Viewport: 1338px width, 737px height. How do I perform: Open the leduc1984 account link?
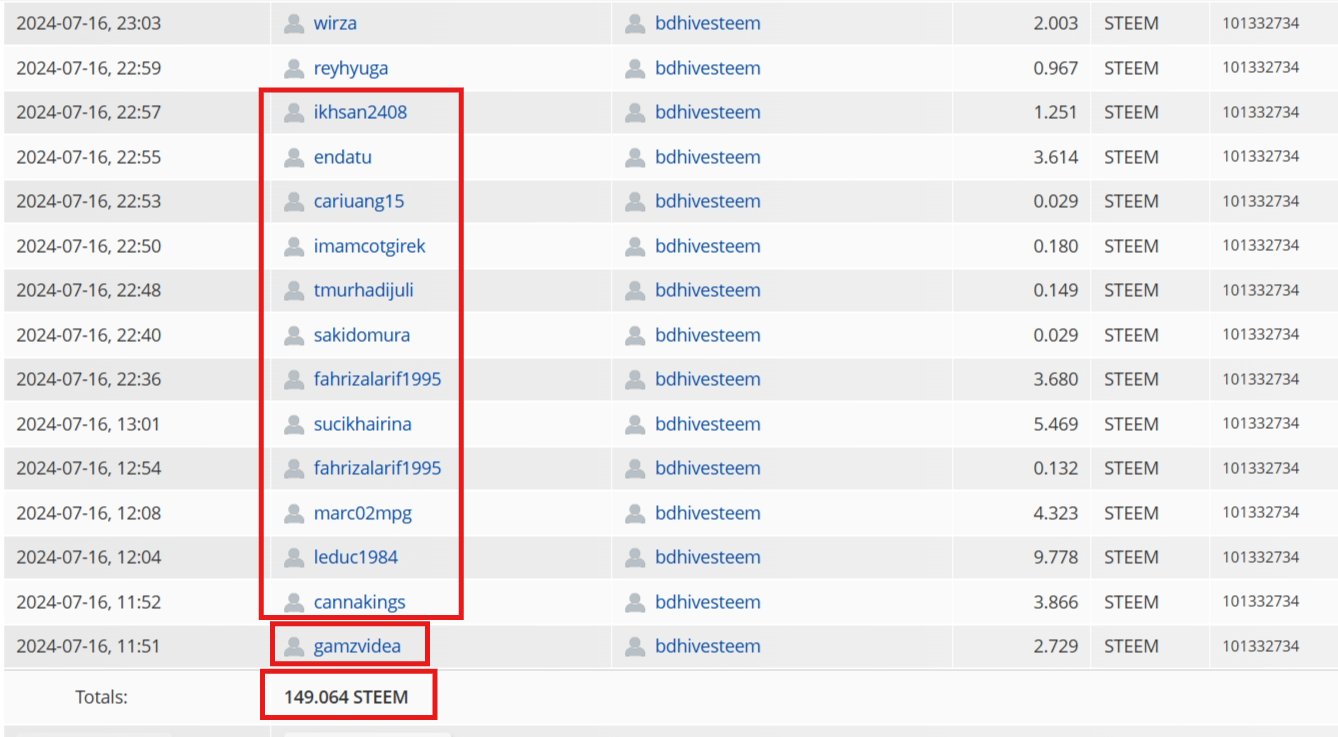pyautogui.click(x=356, y=557)
